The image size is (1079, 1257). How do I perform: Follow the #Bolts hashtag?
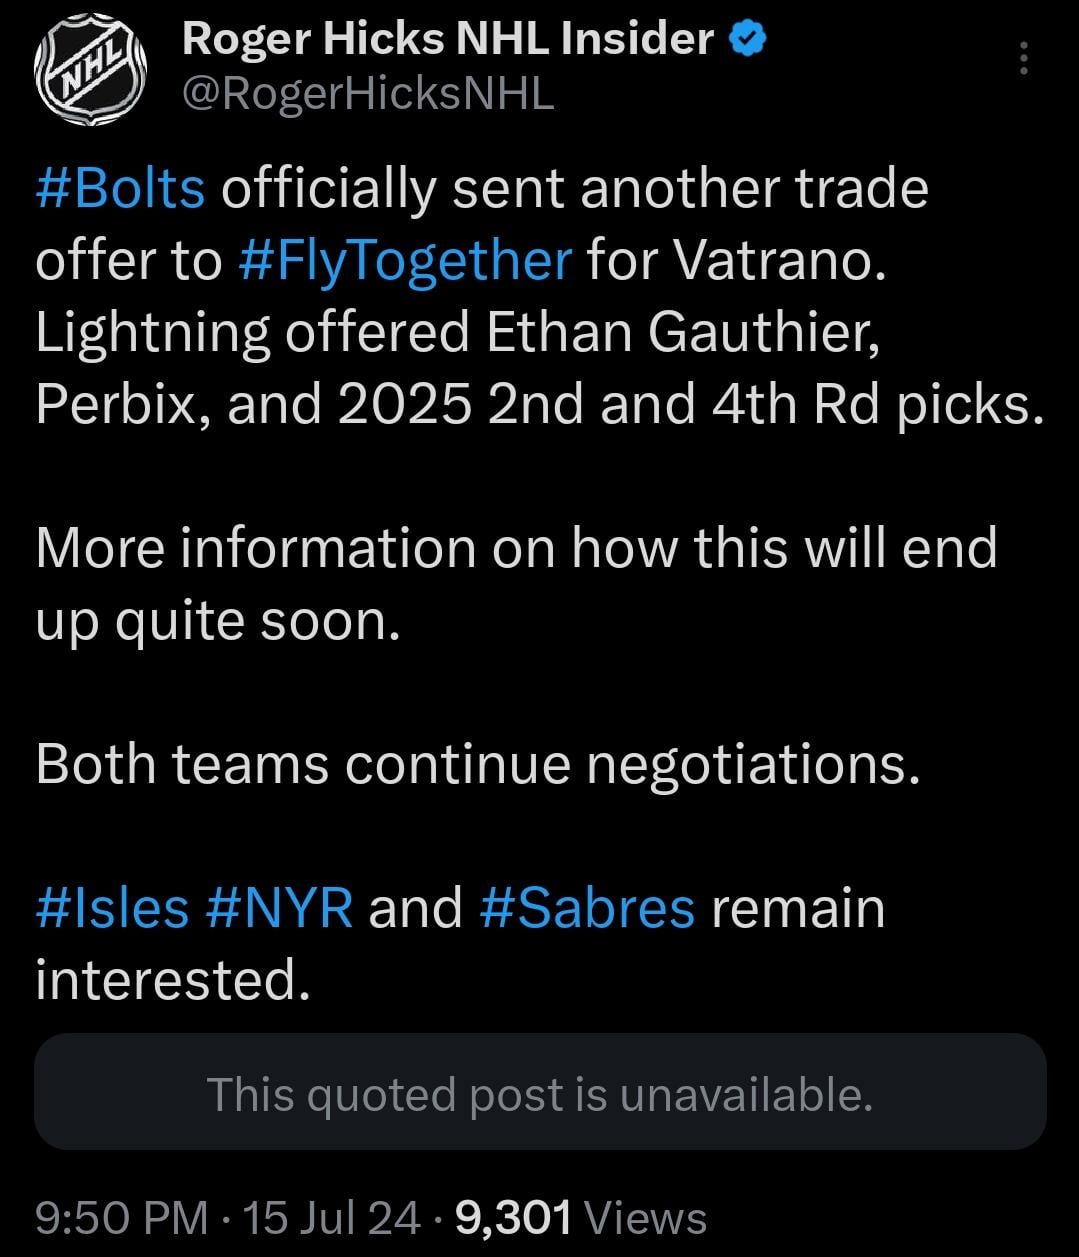[120, 189]
